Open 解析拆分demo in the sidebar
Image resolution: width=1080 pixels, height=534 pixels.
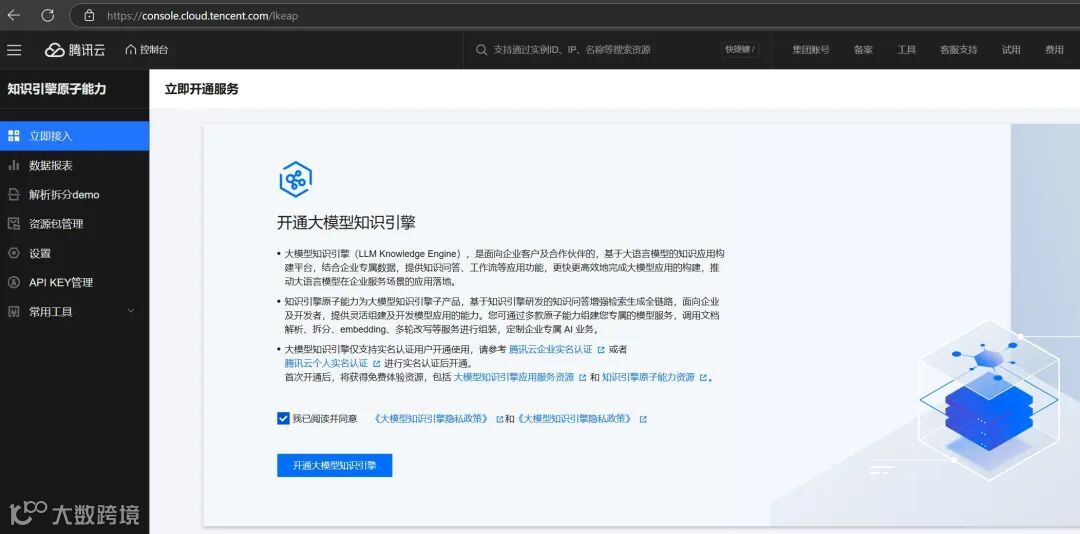[x=74, y=194]
